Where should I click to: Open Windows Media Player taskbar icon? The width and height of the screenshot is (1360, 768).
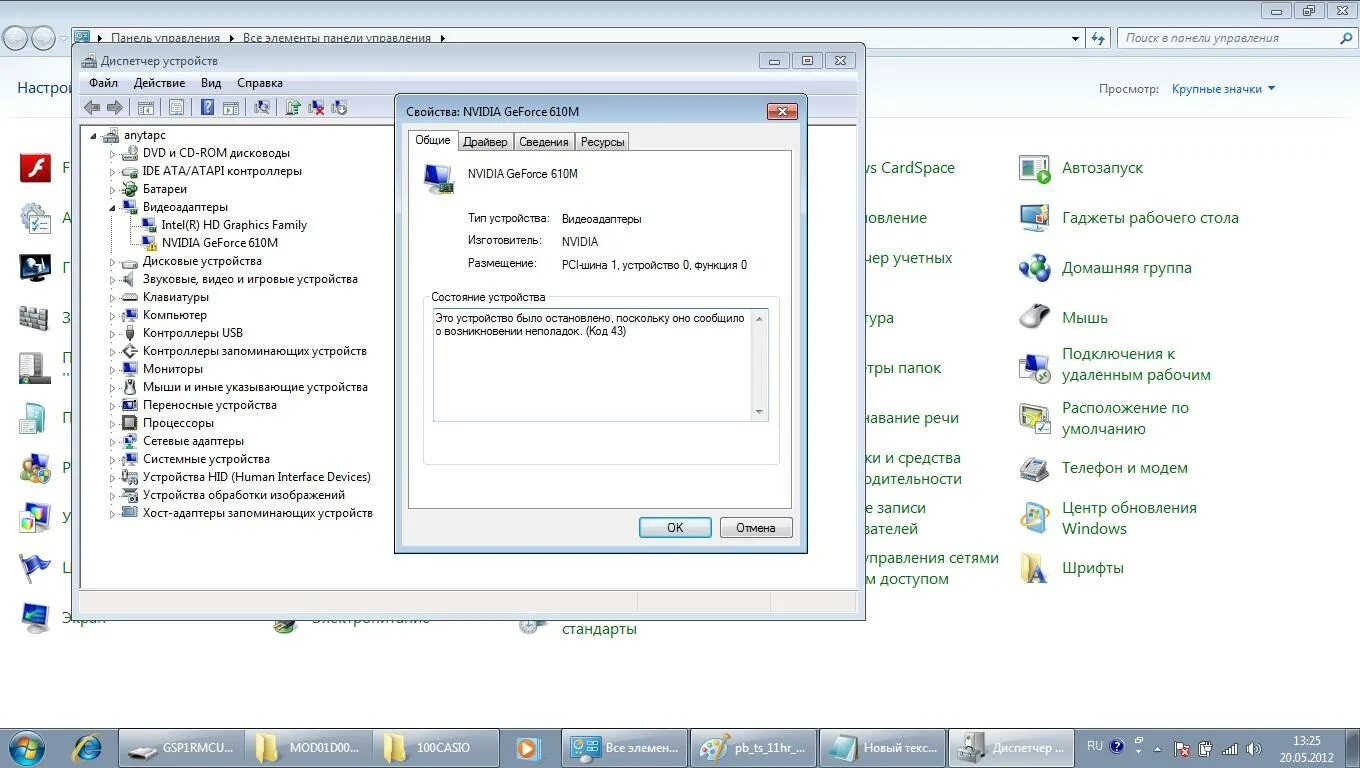(x=527, y=748)
